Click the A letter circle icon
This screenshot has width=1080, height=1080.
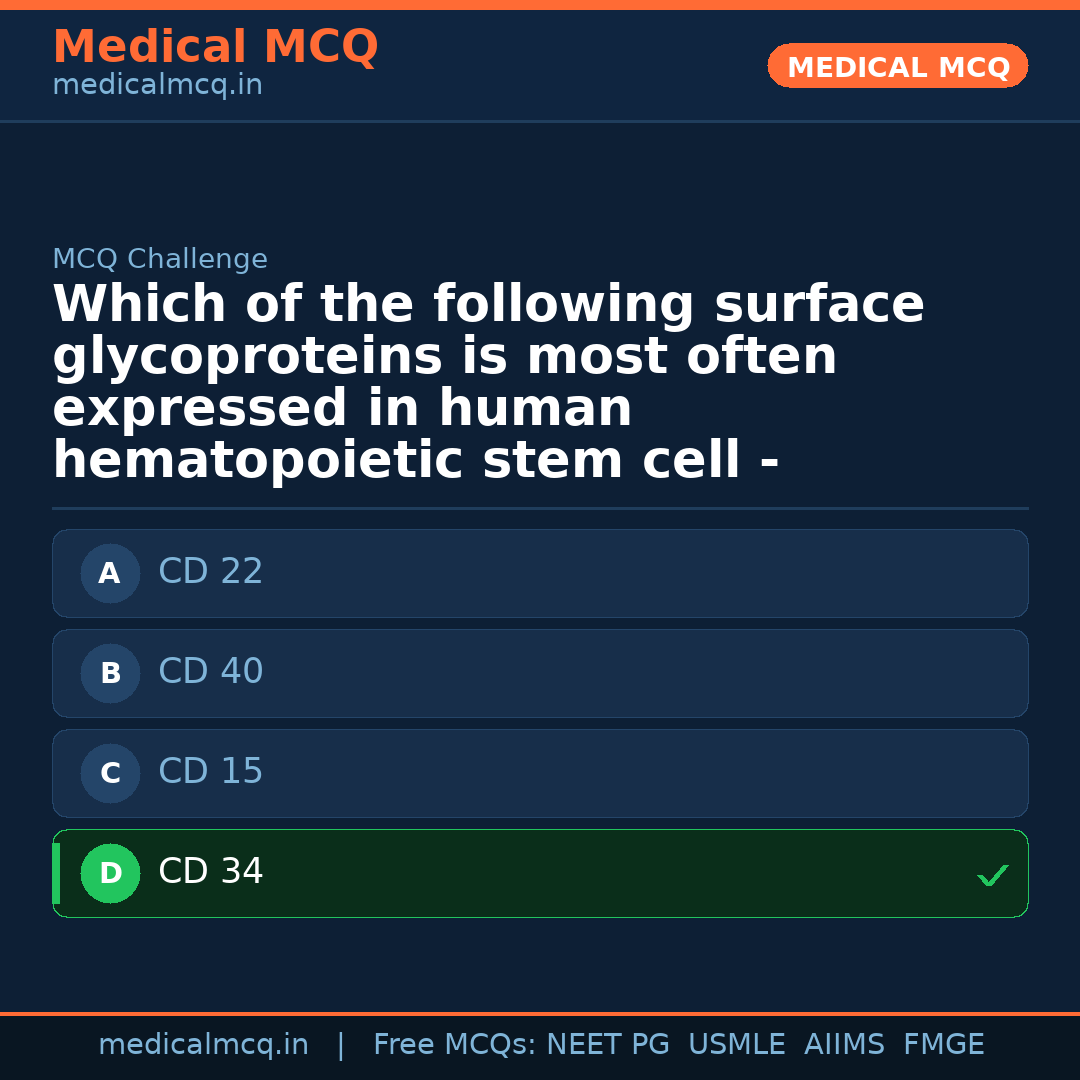(110, 573)
